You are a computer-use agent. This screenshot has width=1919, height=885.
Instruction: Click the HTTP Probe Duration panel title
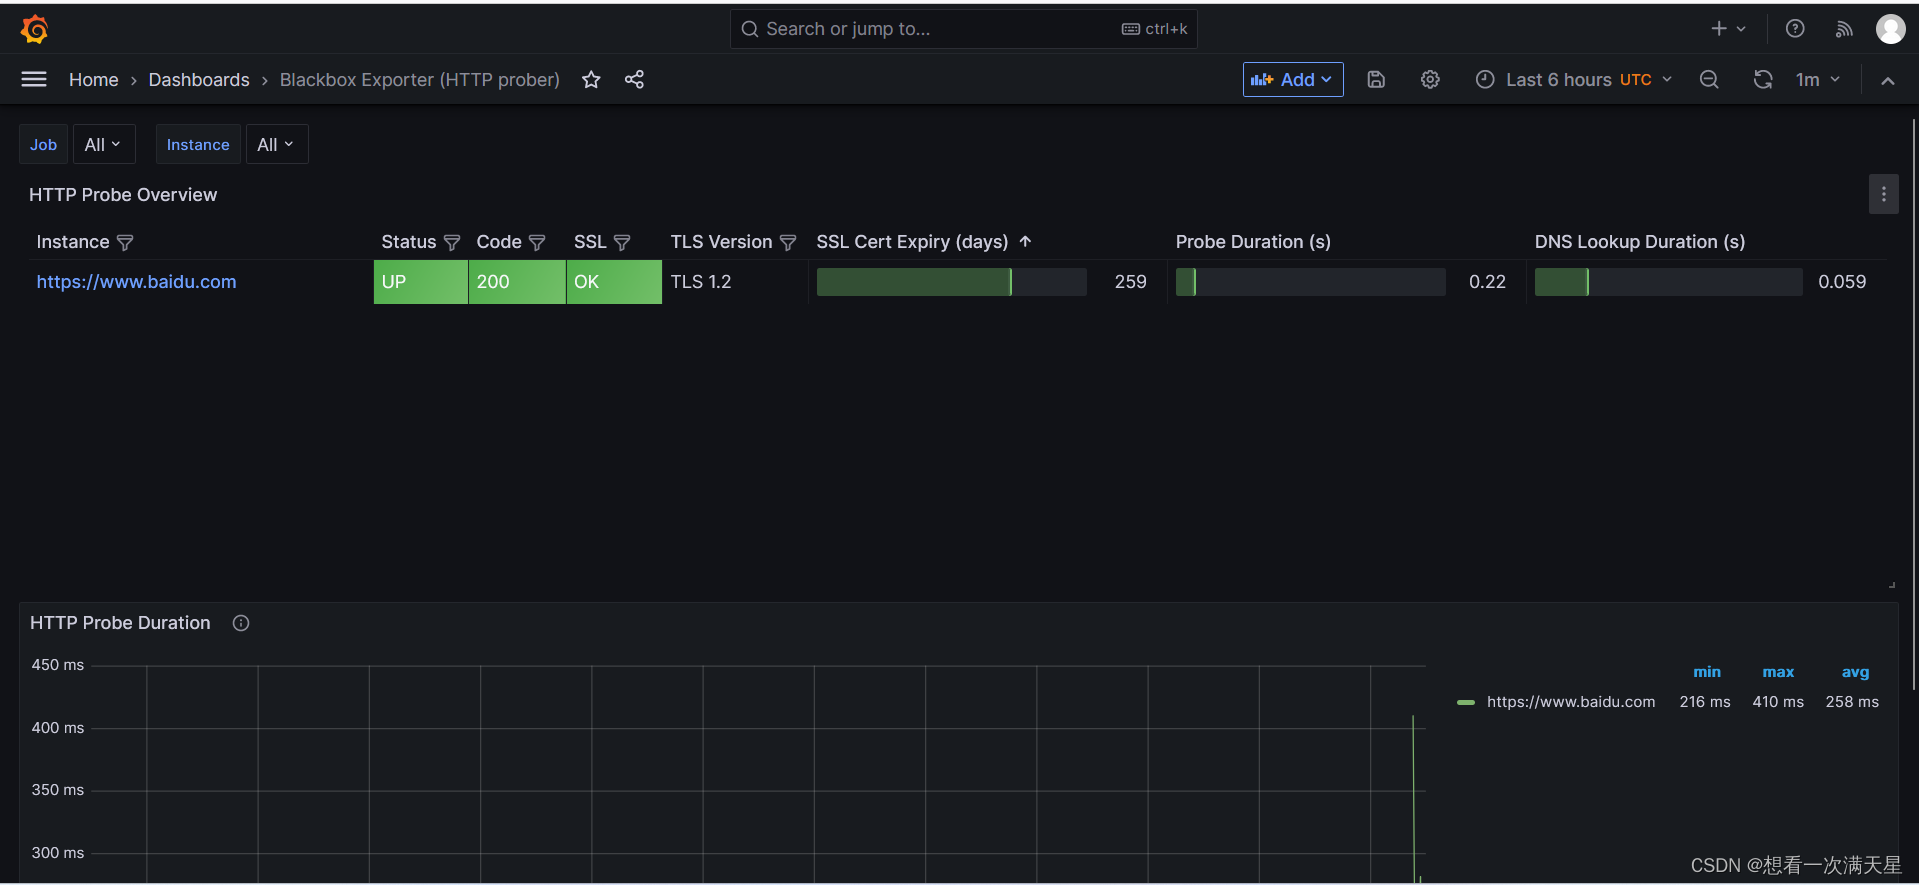tap(120, 623)
